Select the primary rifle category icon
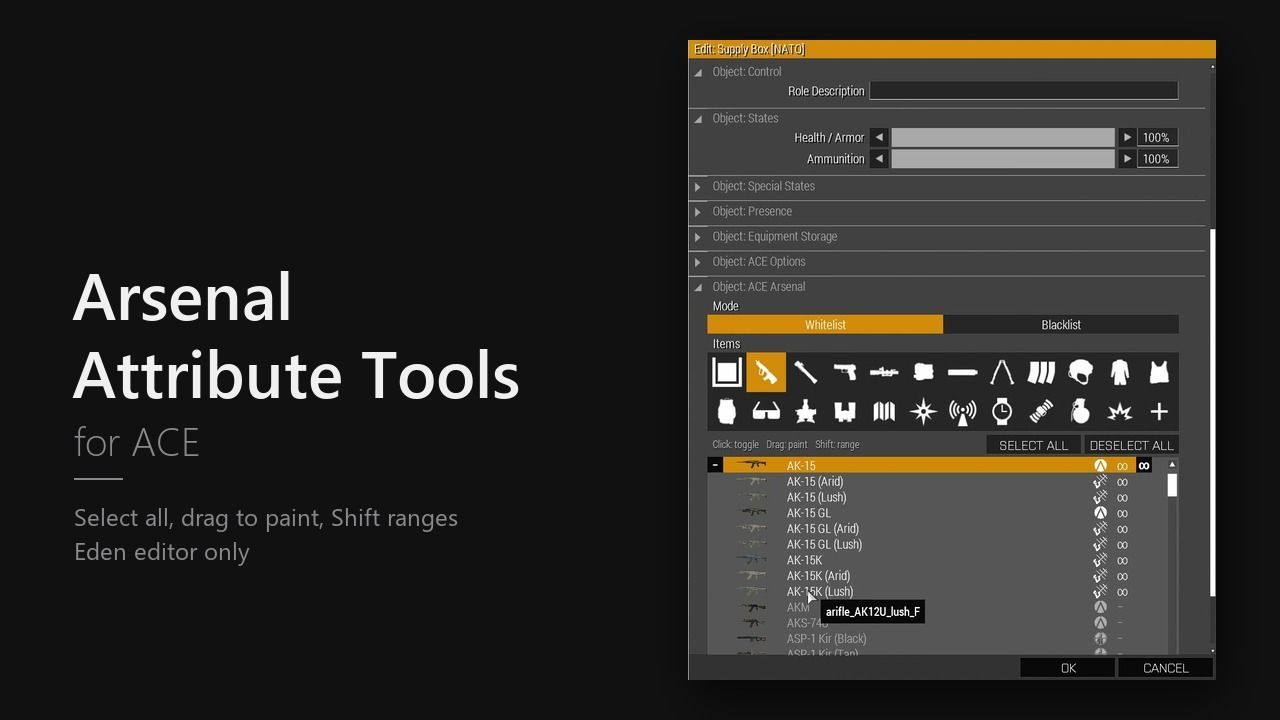This screenshot has height=720, width=1280. coord(766,373)
